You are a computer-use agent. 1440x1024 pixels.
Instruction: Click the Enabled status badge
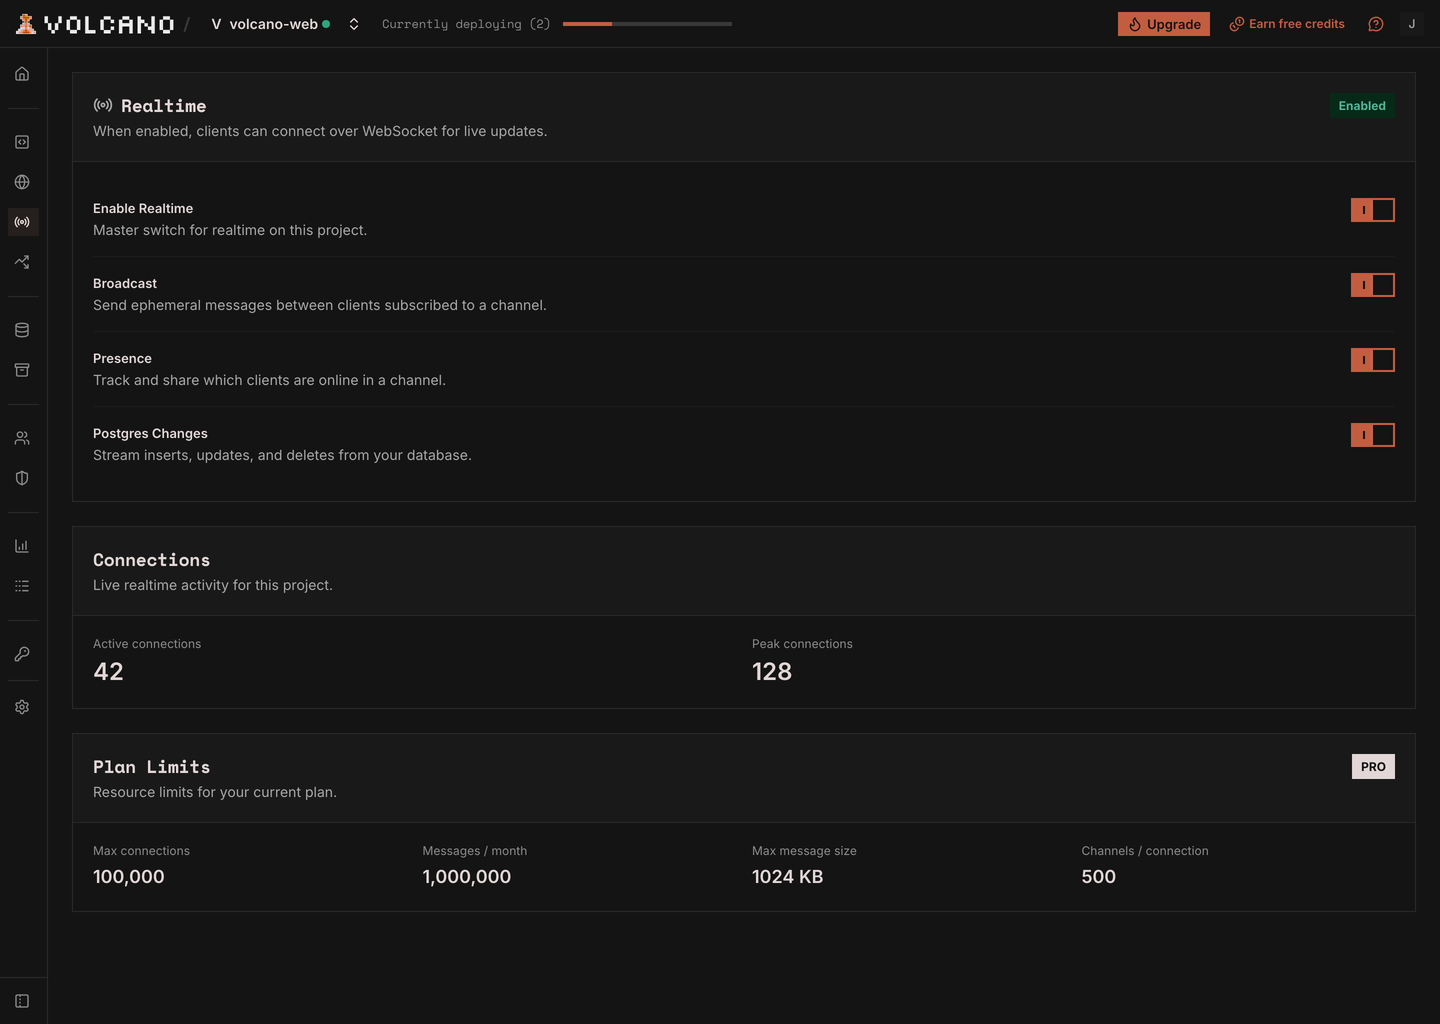click(x=1362, y=106)
